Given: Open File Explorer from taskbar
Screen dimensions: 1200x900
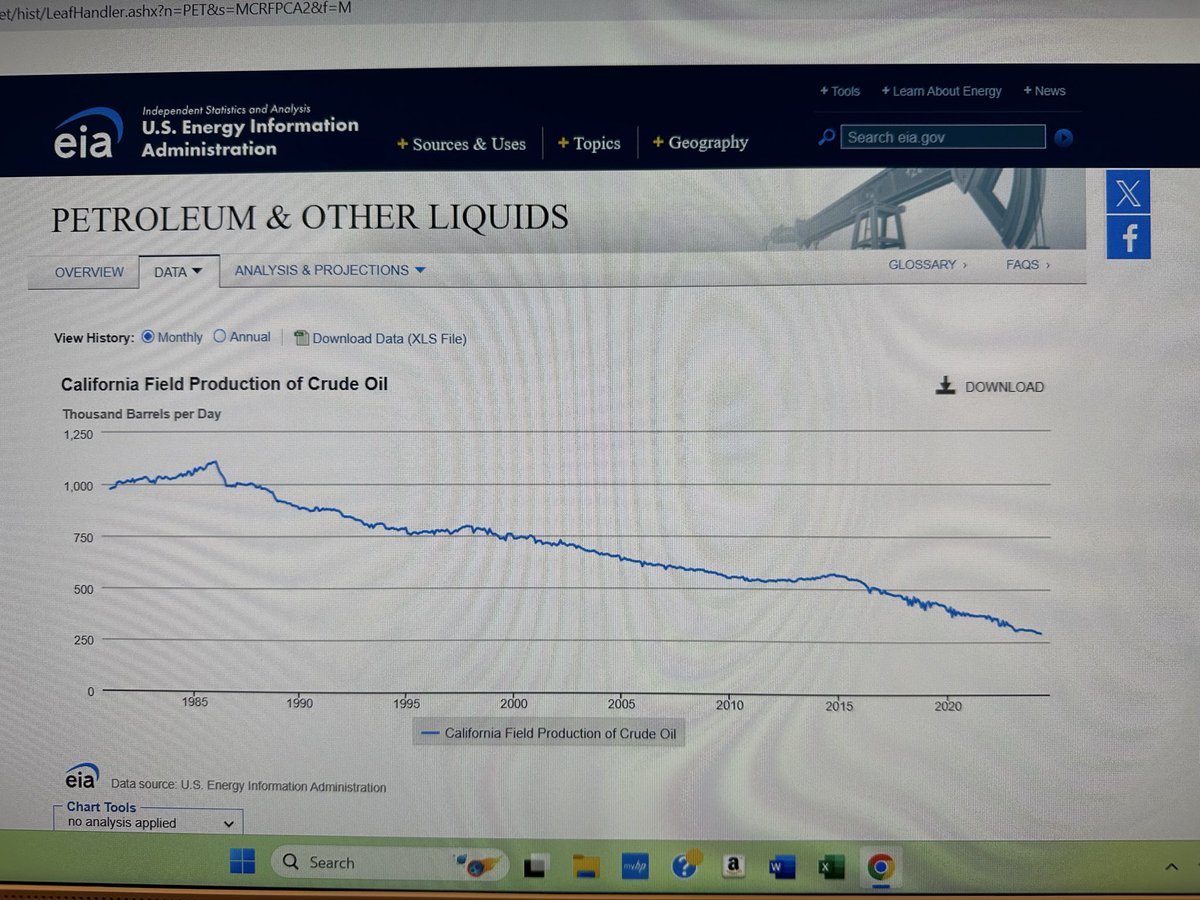Looking at the screenshot, I should point(585,866).
